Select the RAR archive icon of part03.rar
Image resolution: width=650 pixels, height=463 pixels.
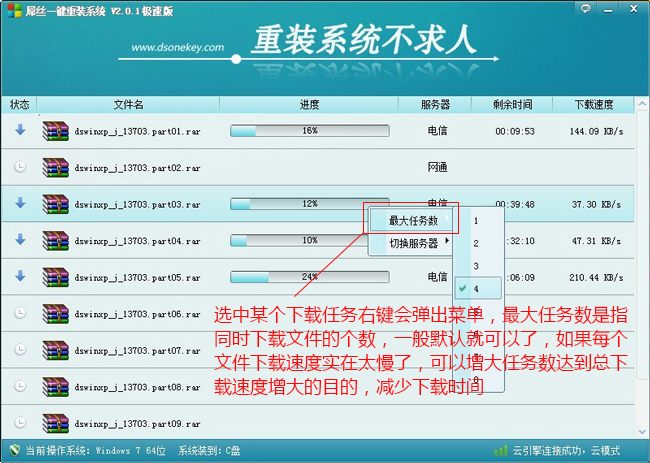(56, 204)
